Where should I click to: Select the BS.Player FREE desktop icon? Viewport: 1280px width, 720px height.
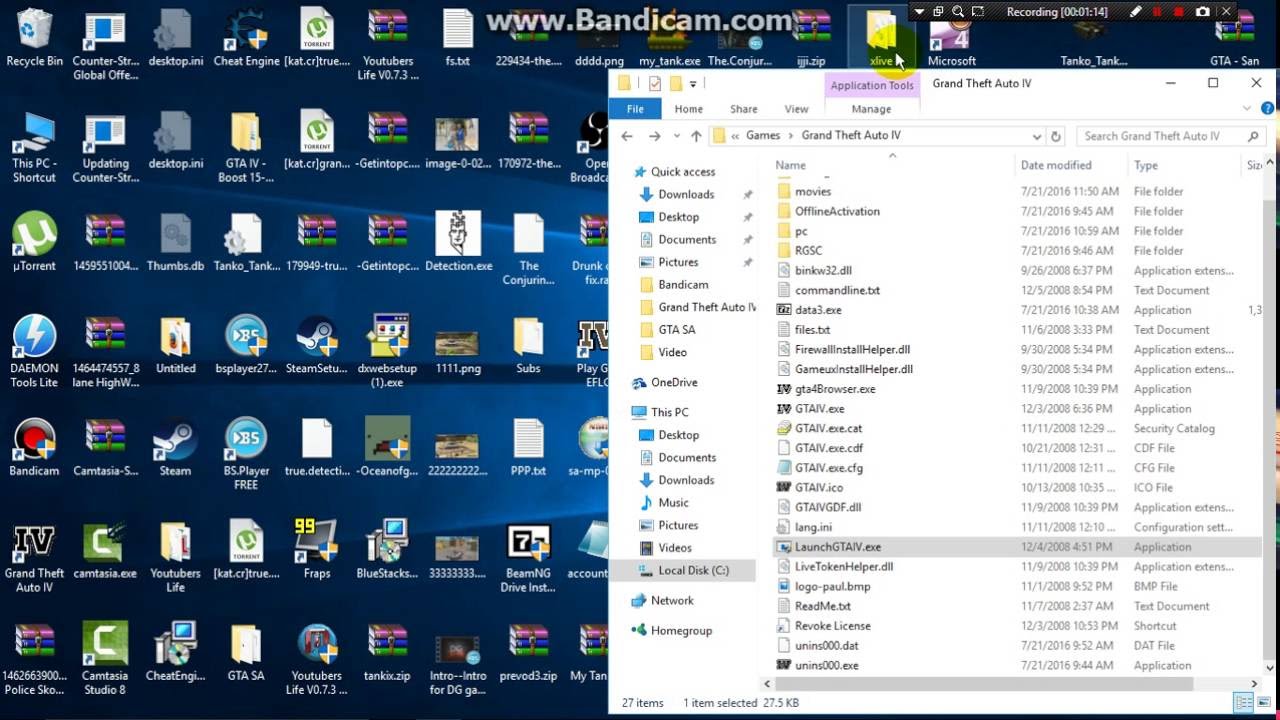246,454
